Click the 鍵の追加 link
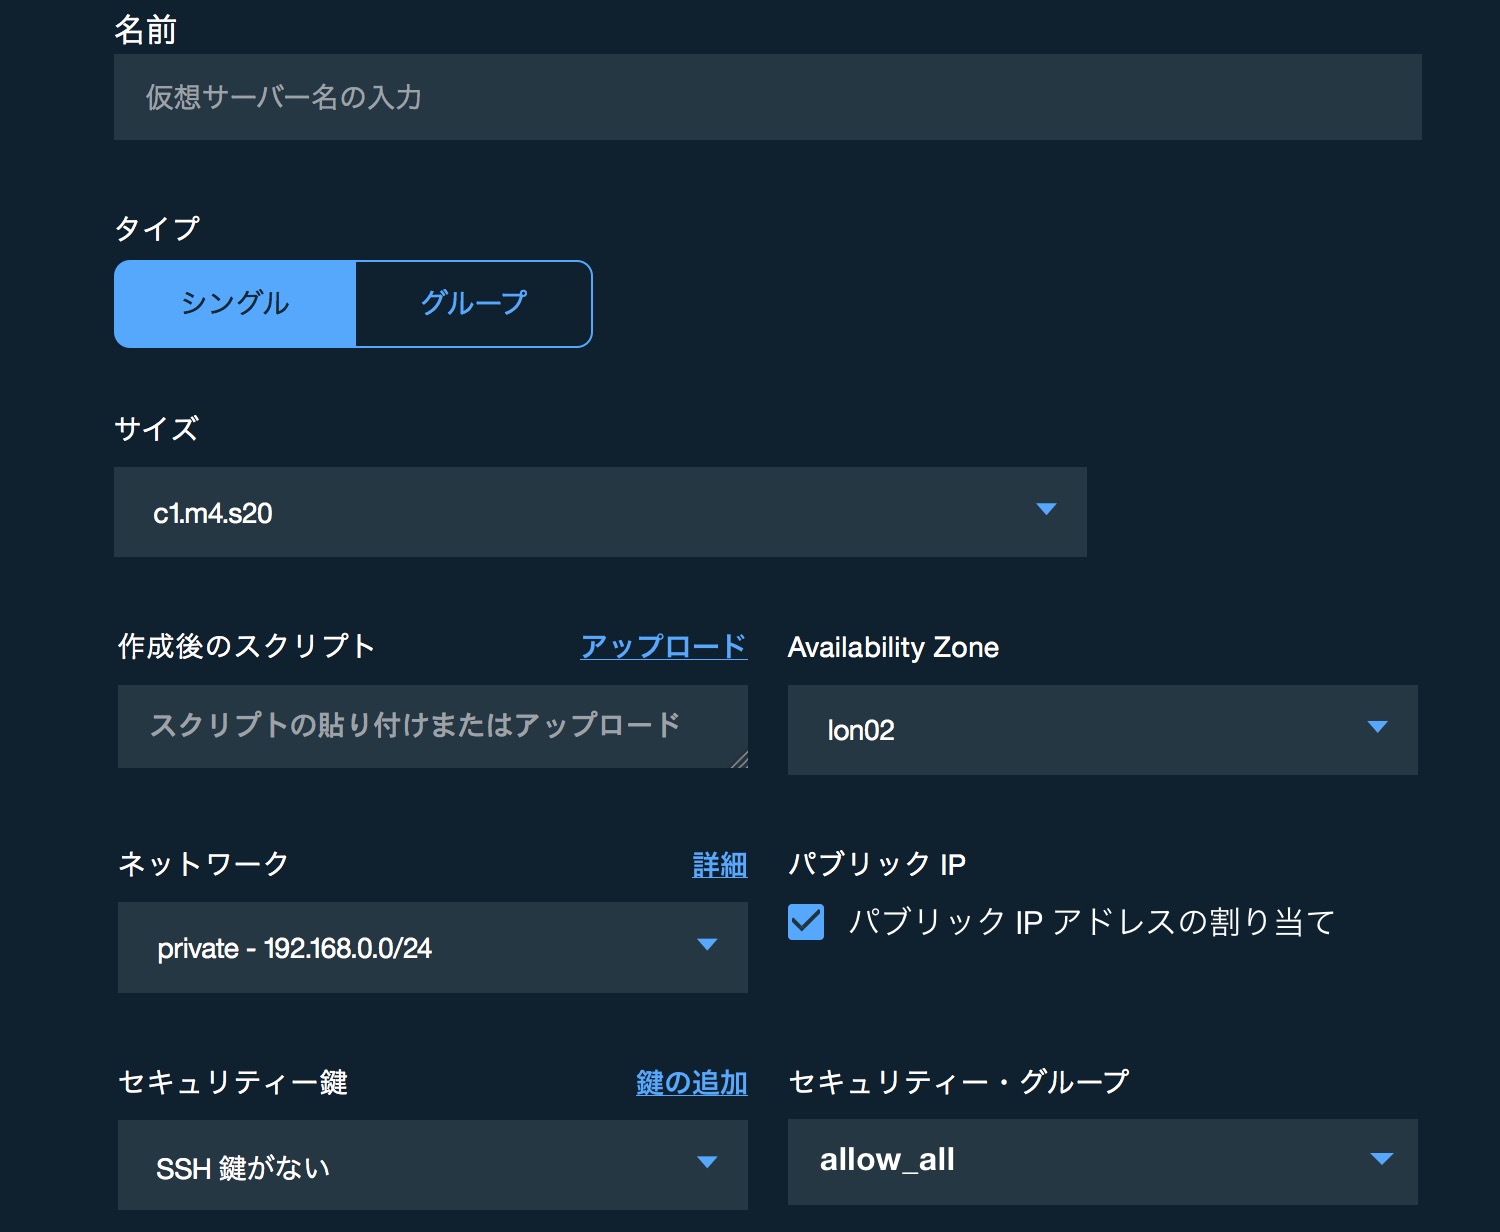The image size is (1500, 1232). 692,1082
